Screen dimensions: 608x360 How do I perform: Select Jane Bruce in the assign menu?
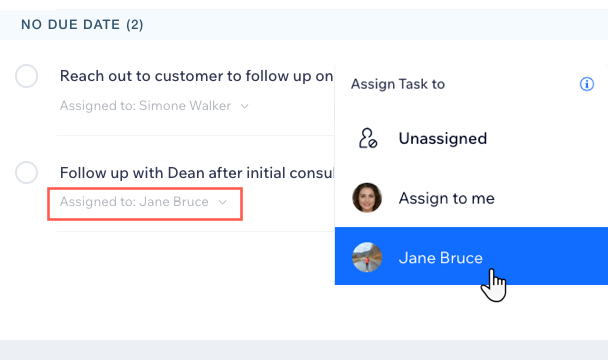tap(471, 256)
